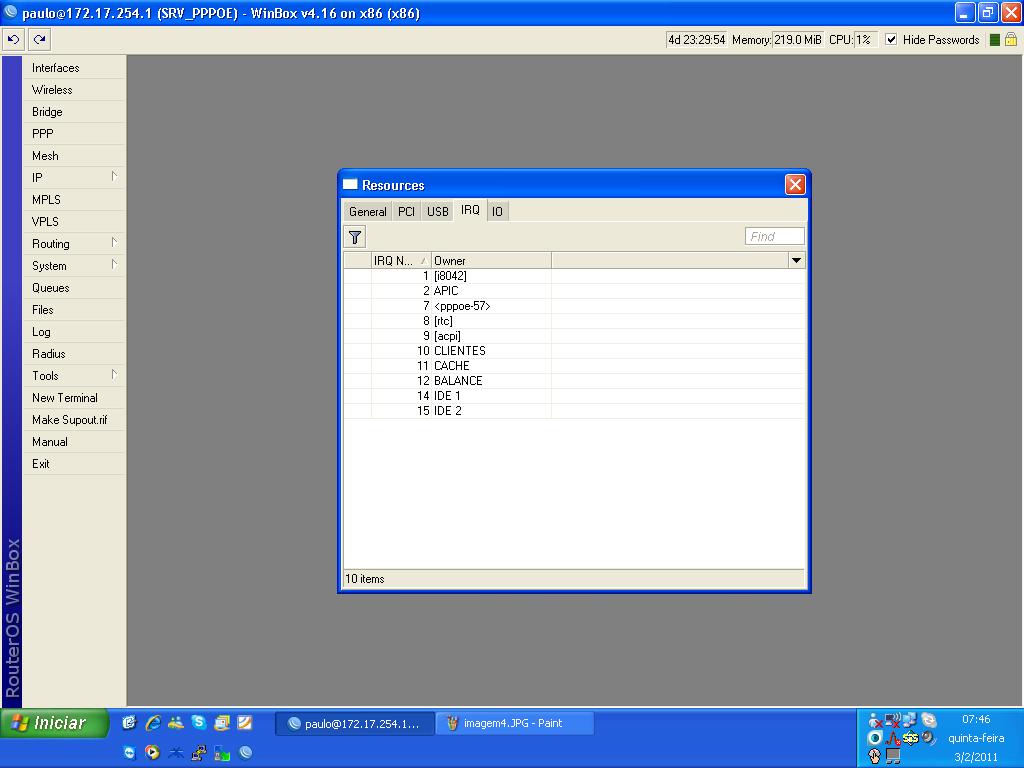This screenshot has width=1024, height=768.
Task: Select the [acpi] IRQ row
Action: [574, 336]
